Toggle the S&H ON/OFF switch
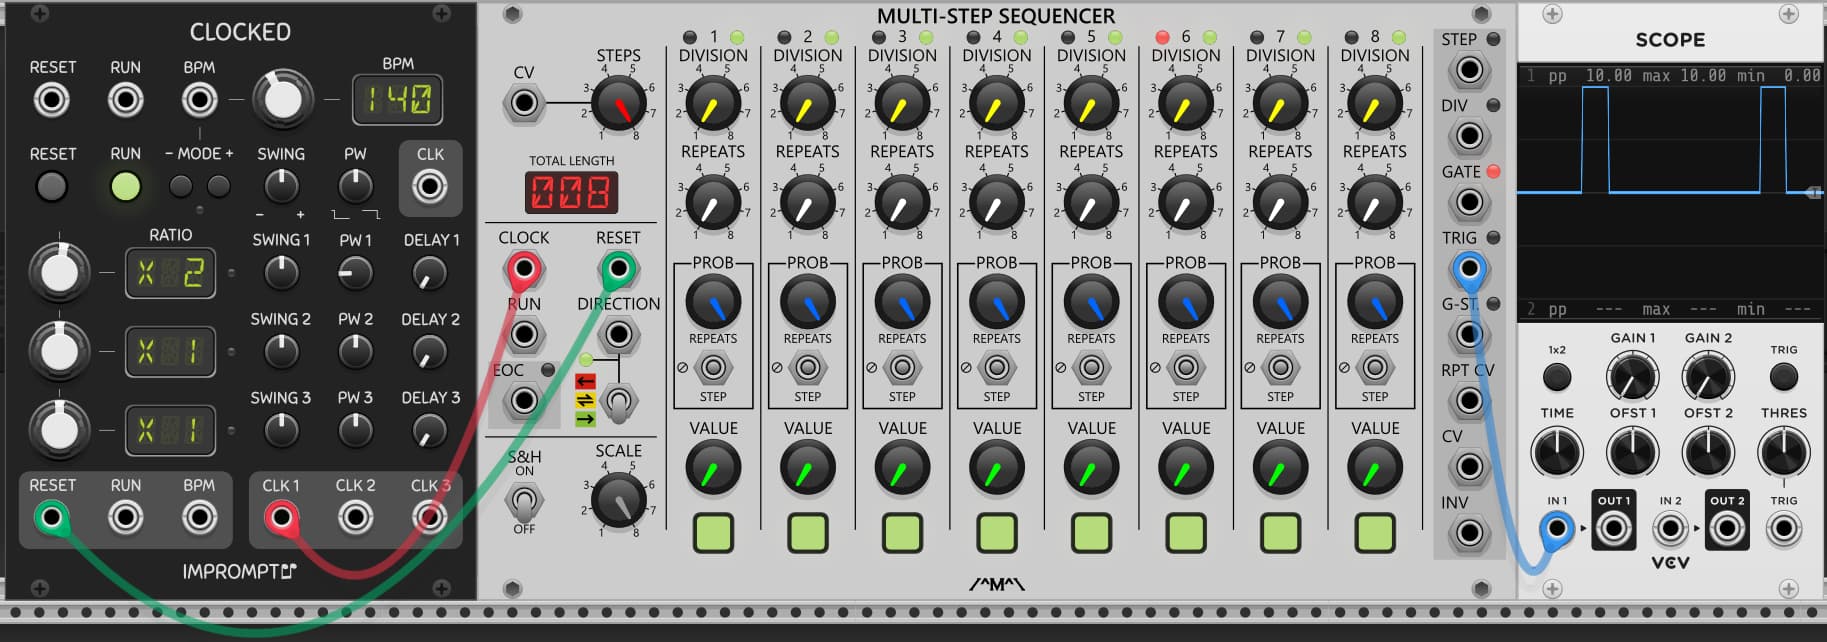The height and width of the screenshot is (642, 1827). pos(524,499)
